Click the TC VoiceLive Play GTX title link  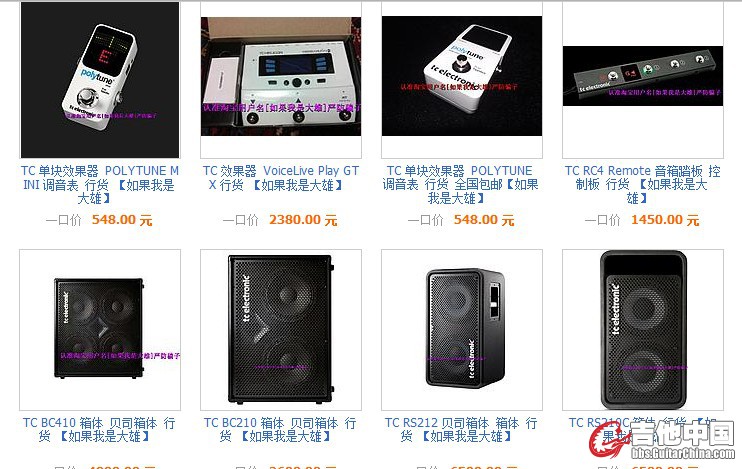point(281,178)
